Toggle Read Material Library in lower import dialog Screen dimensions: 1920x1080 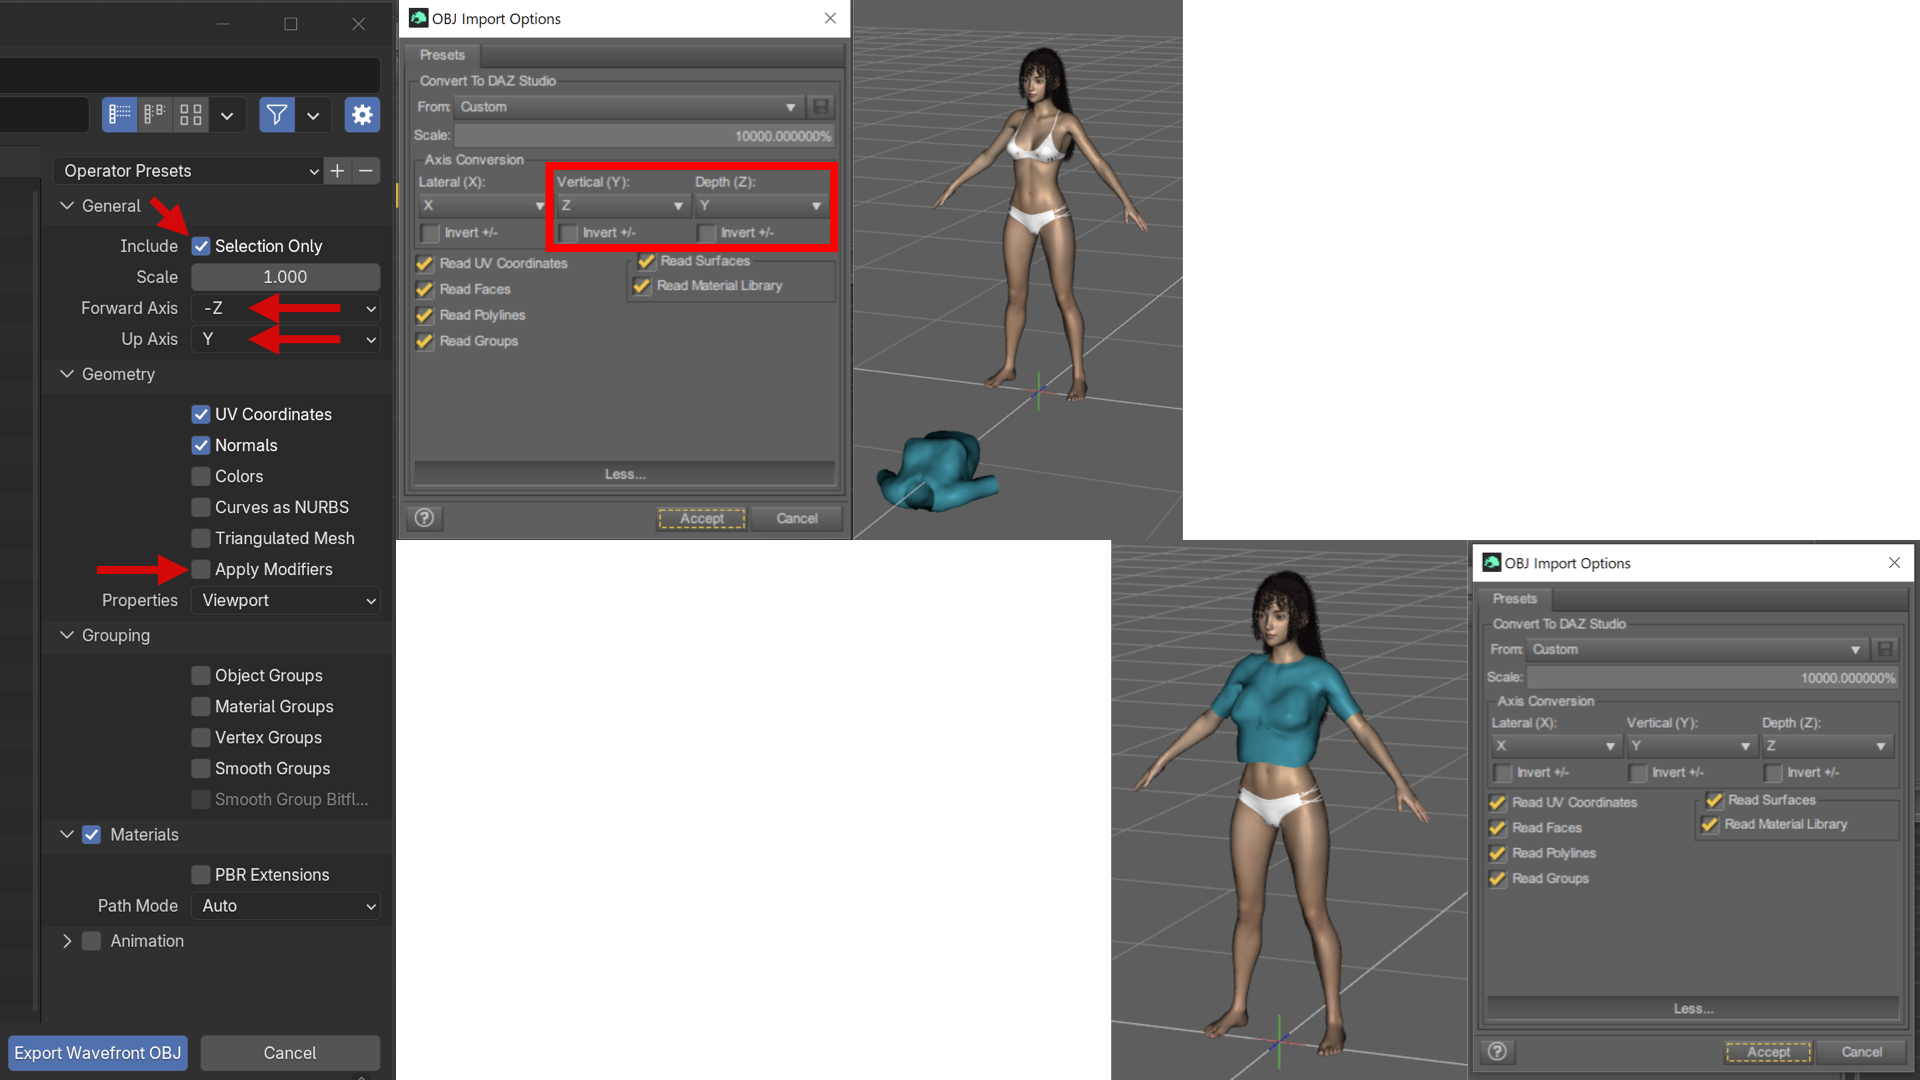click(x=1709, y=824)
